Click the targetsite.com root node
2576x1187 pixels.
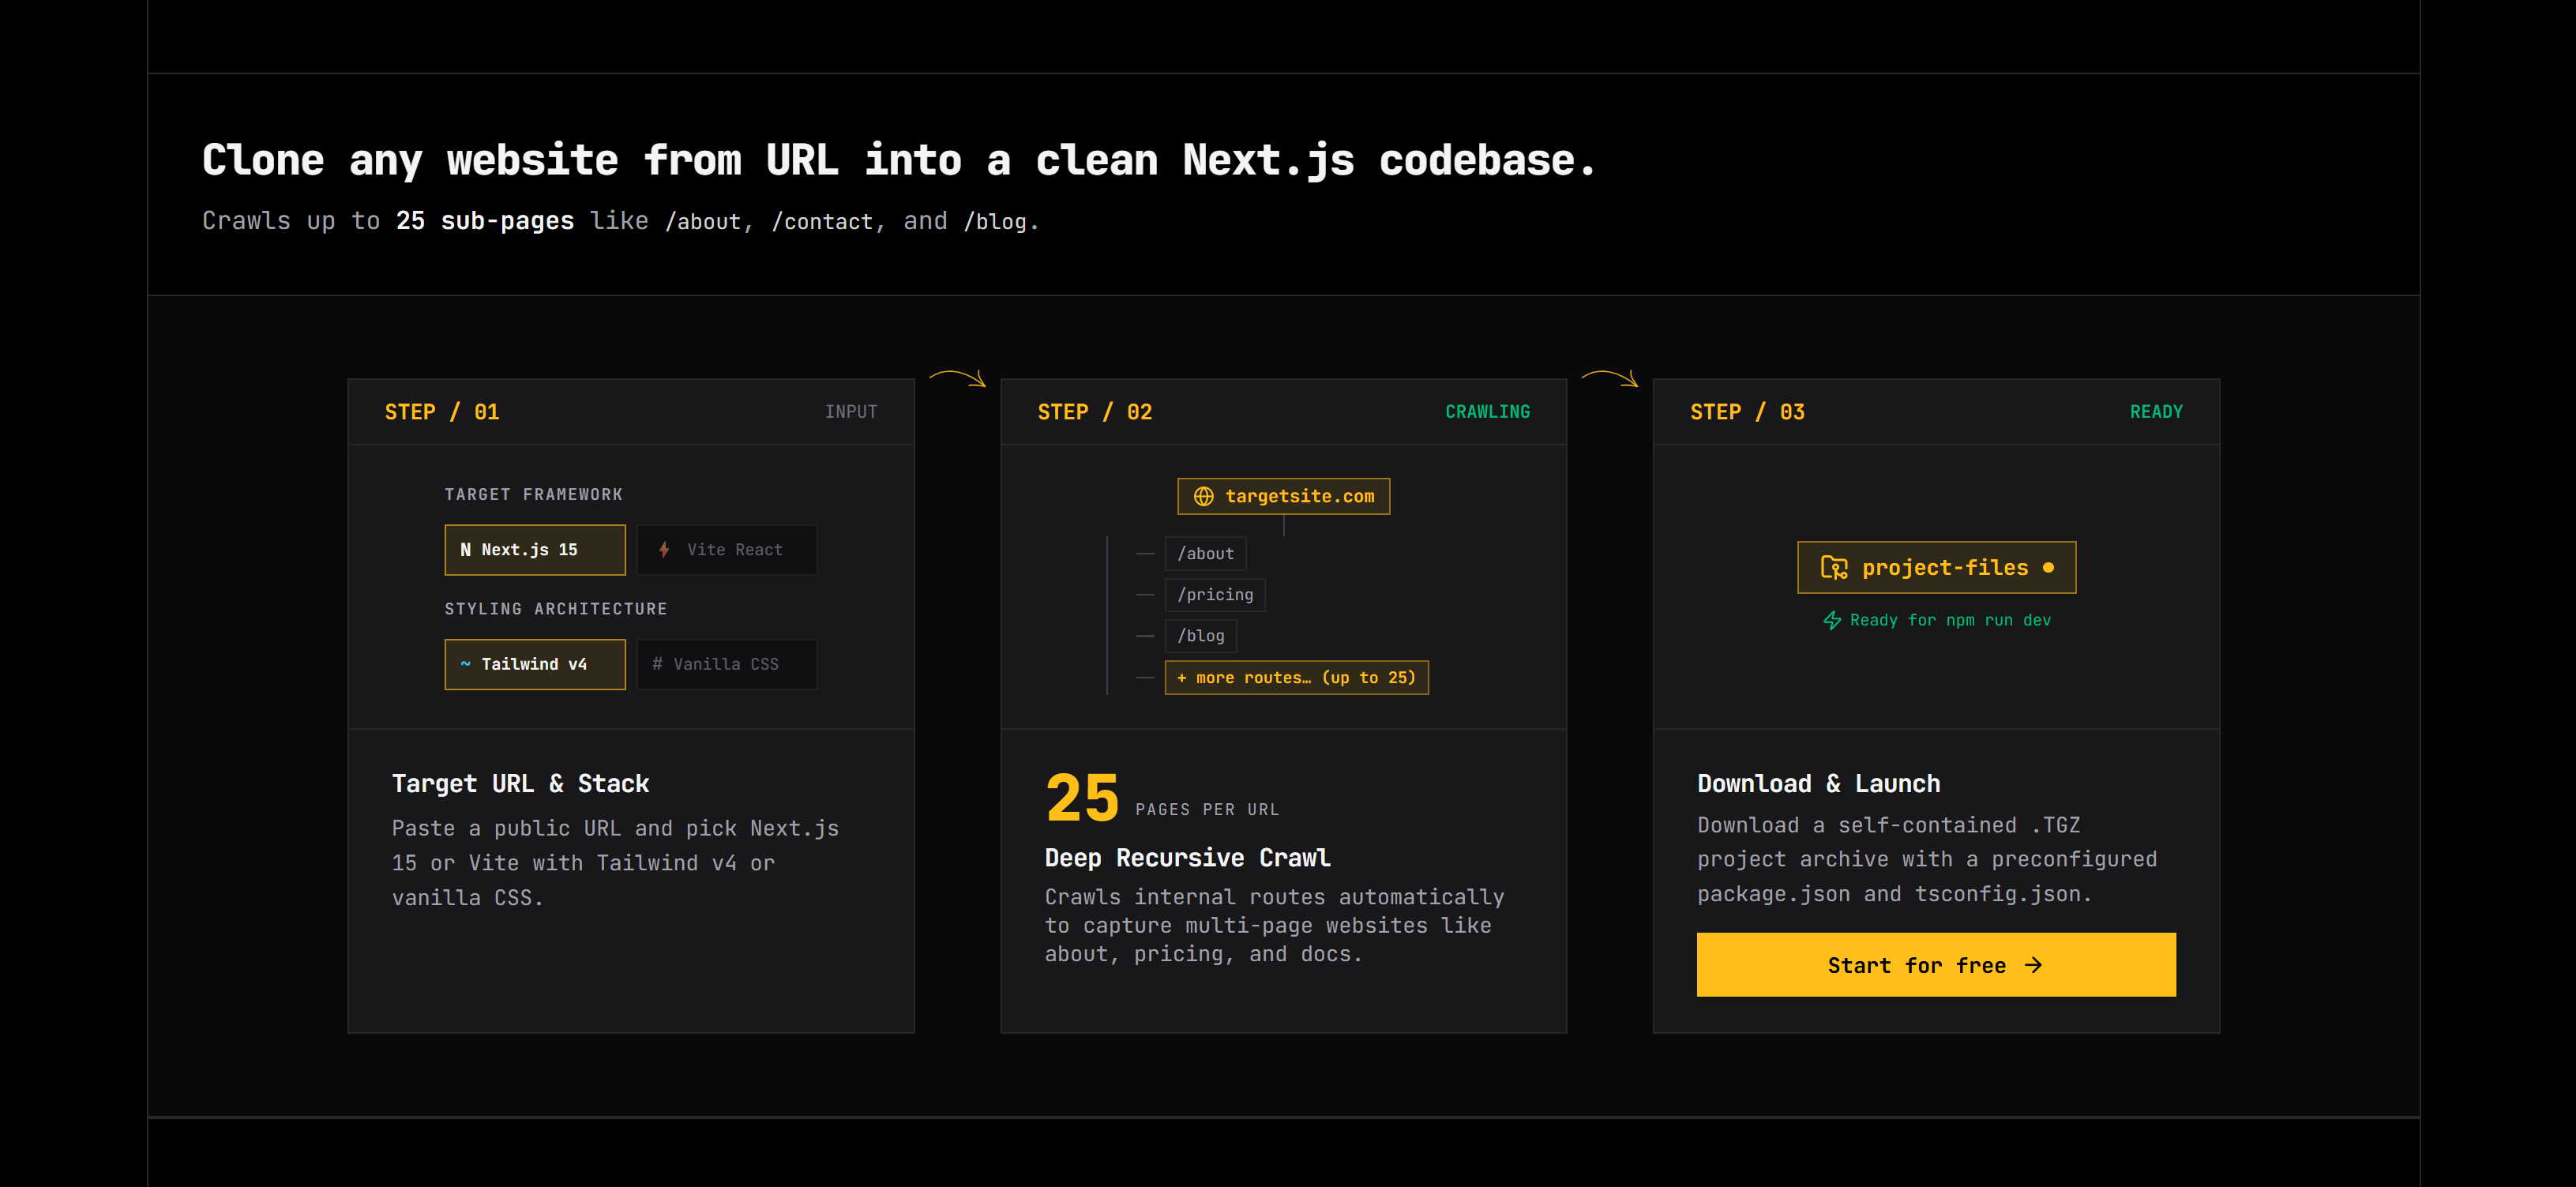tap(1284, 496)
